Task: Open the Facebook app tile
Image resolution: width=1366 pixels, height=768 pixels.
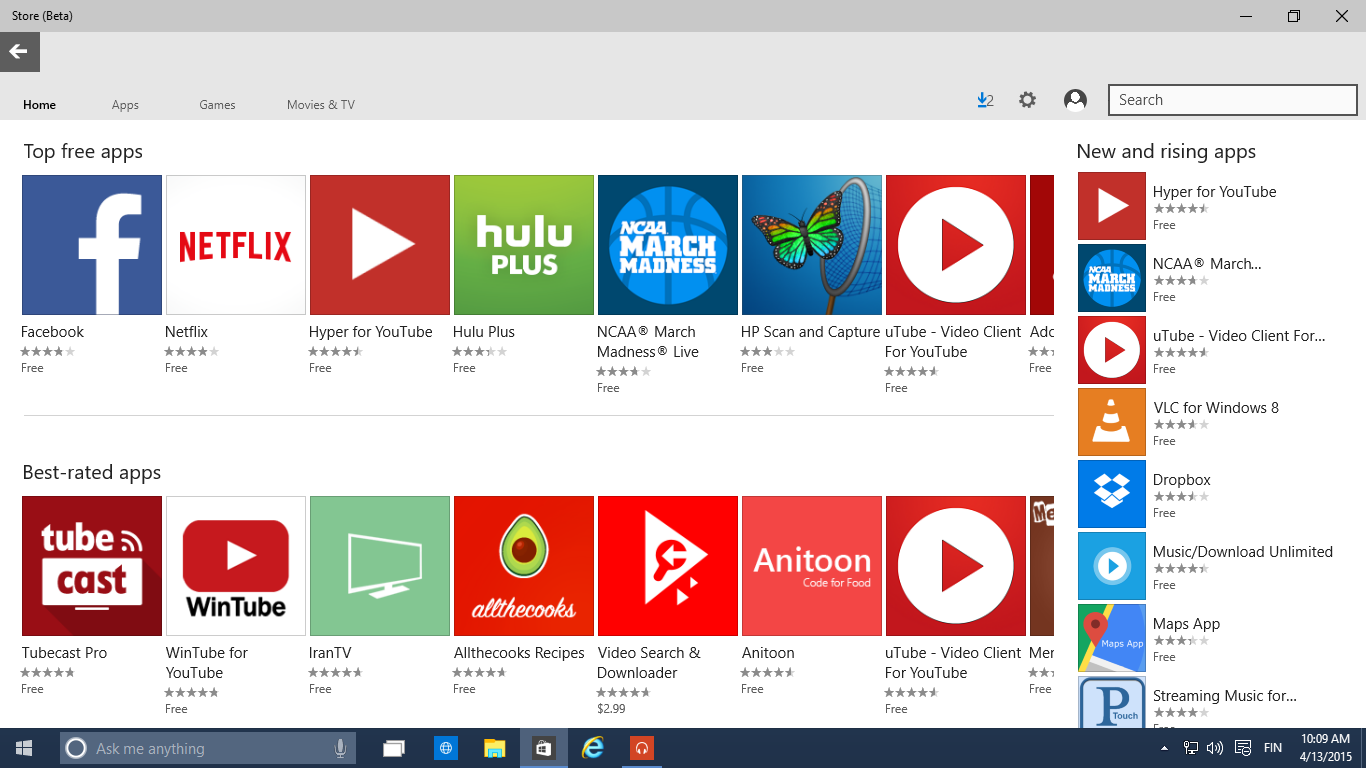Action: [x=92, y=245]
